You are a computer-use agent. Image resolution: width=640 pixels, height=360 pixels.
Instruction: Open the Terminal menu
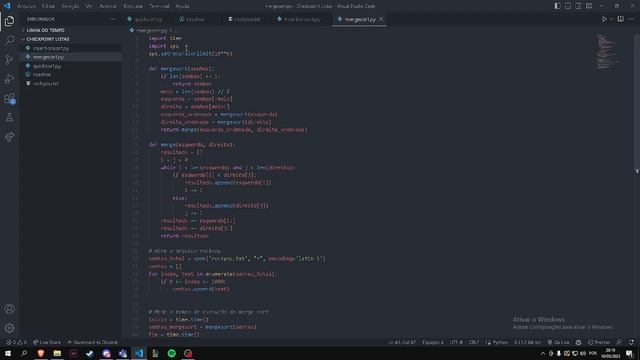click(159, 6)
